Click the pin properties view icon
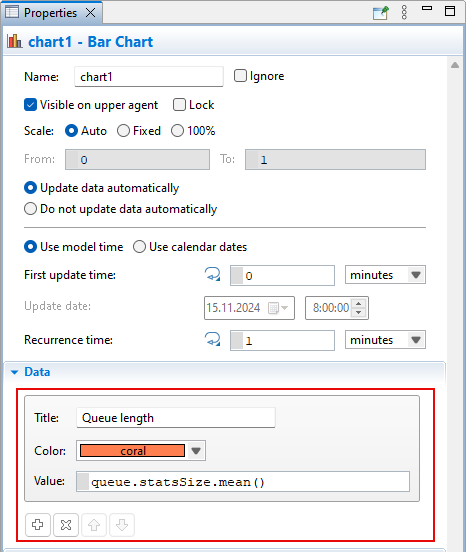This screenshot has height=552, width=466. pyautogui.click(x=381, y=13)
